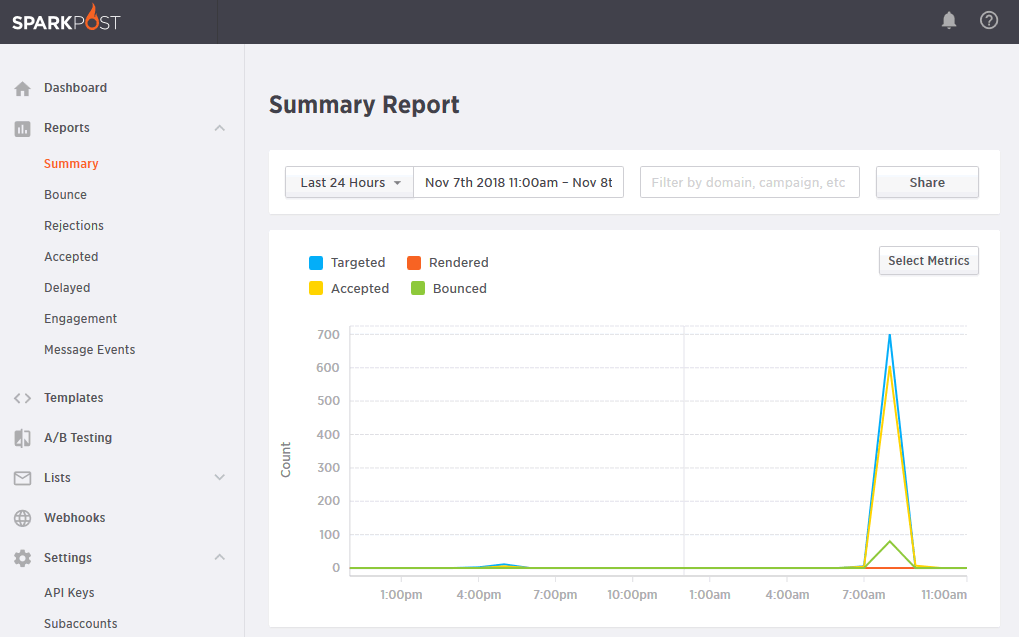Image resolution: width=1019 pixels, height=637 pixels.
Task: Click the 700 y-axis value
Action: pyautogui.click(x=328, y=335)
